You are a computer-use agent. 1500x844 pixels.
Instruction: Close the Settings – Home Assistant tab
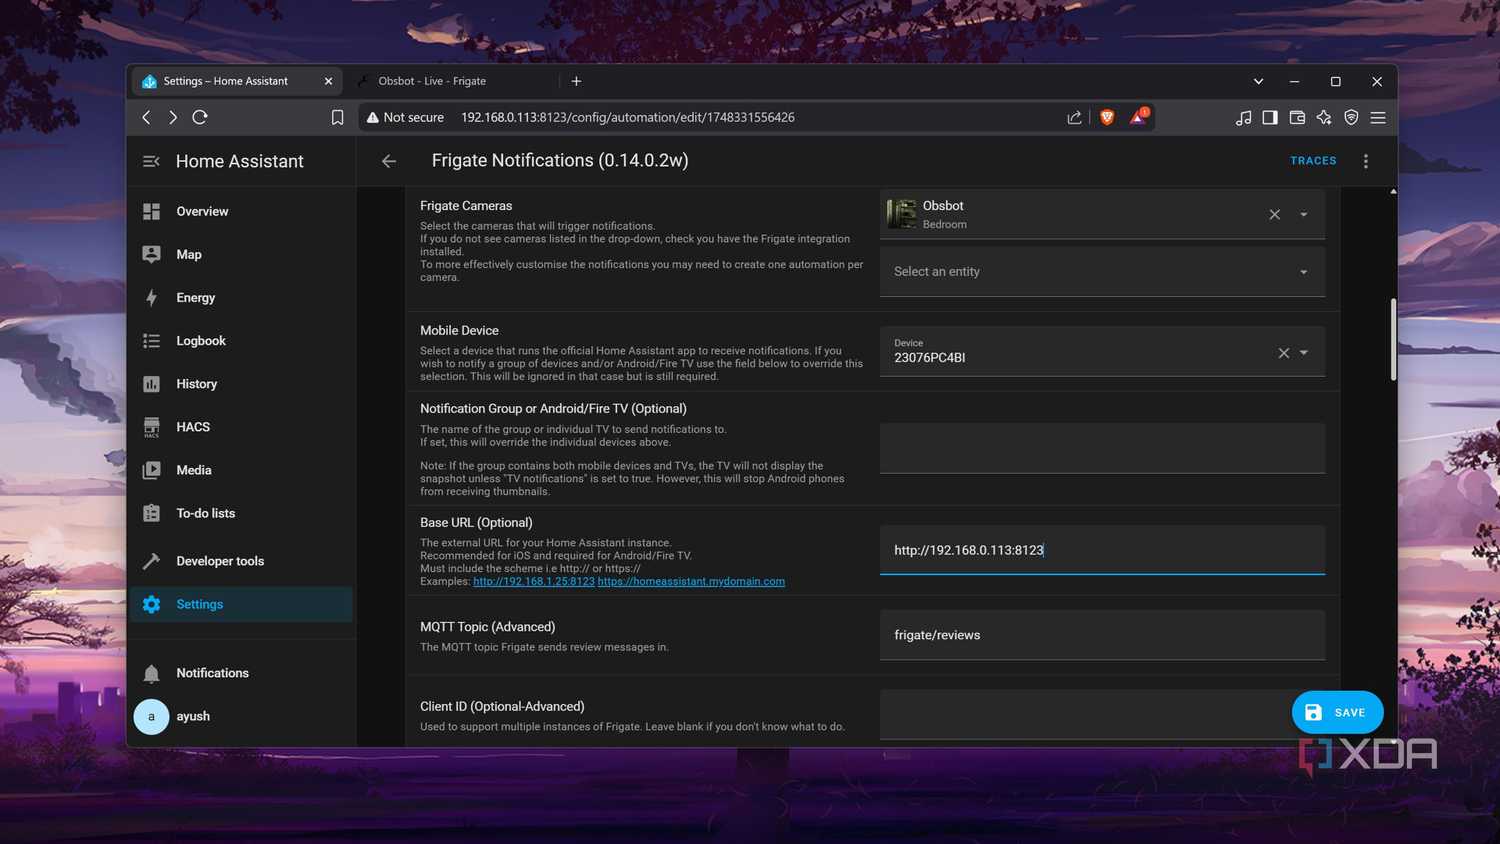tap(328, 81)
